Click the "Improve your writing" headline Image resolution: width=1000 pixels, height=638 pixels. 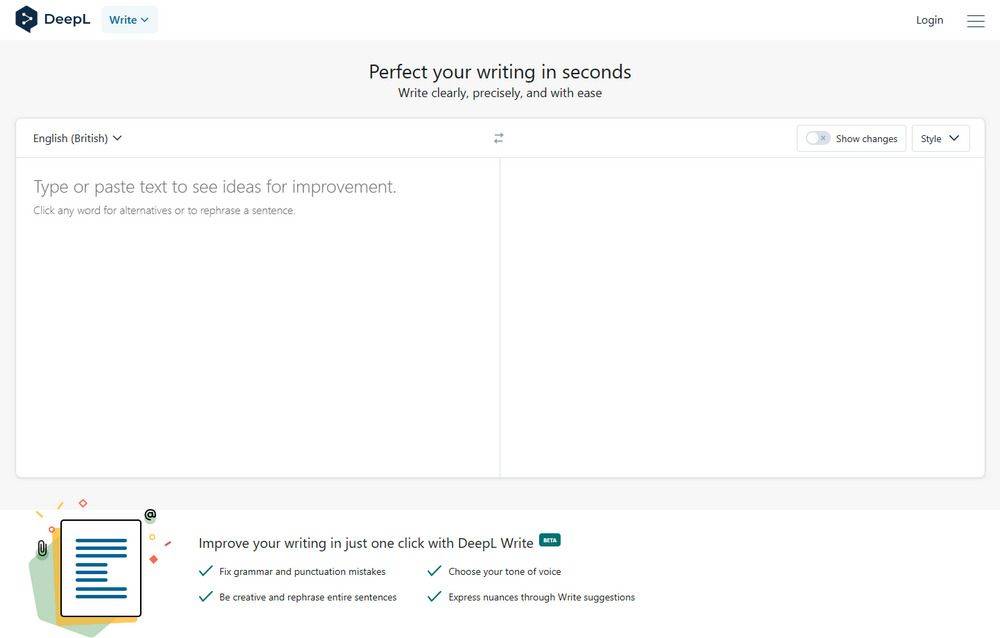pos(366,543)
